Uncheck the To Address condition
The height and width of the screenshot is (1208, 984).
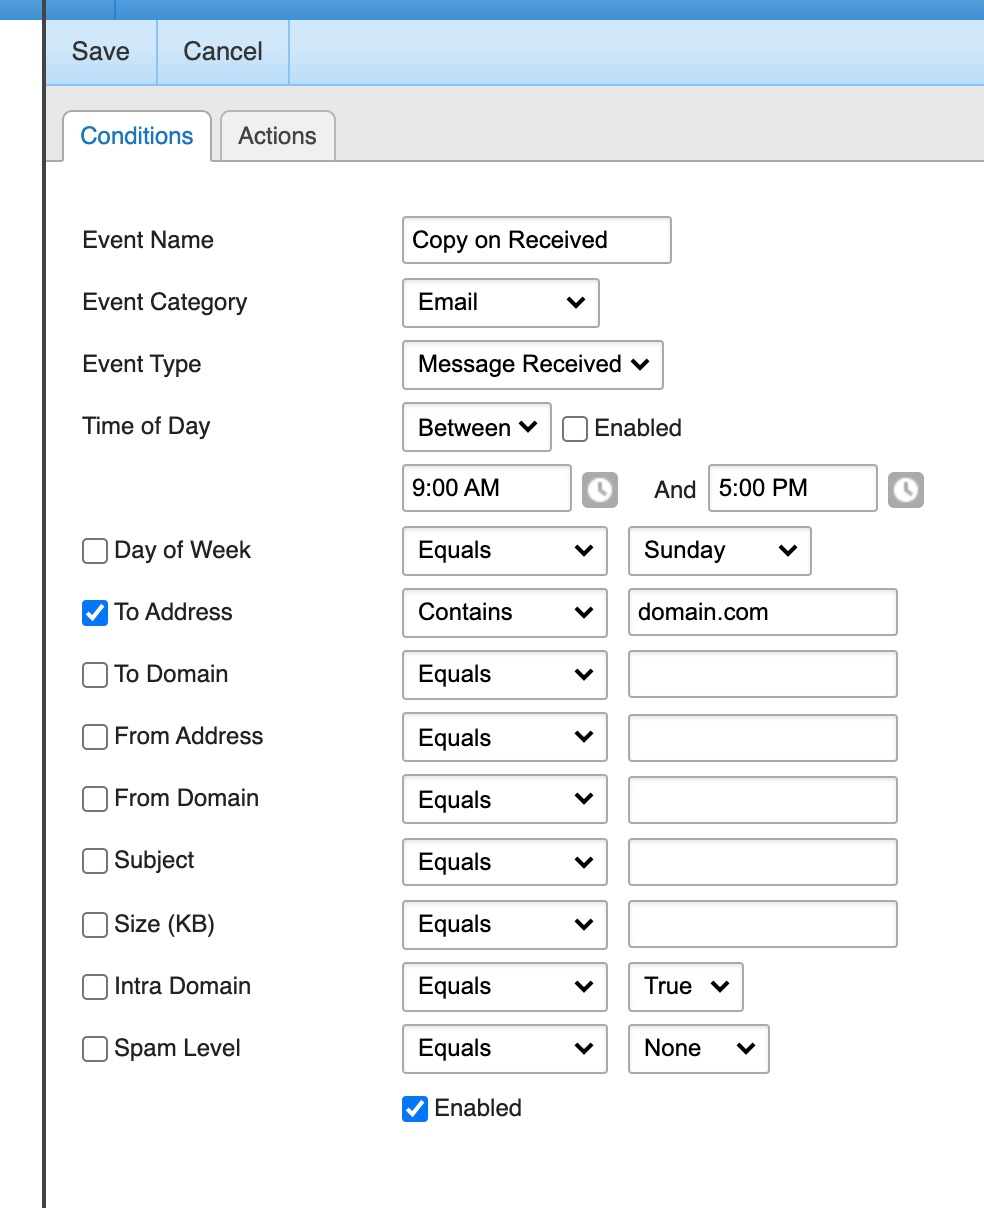95,613
